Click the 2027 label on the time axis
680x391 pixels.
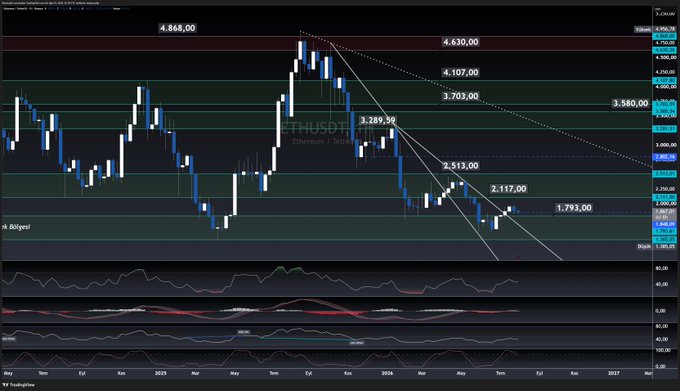(613, 373)
